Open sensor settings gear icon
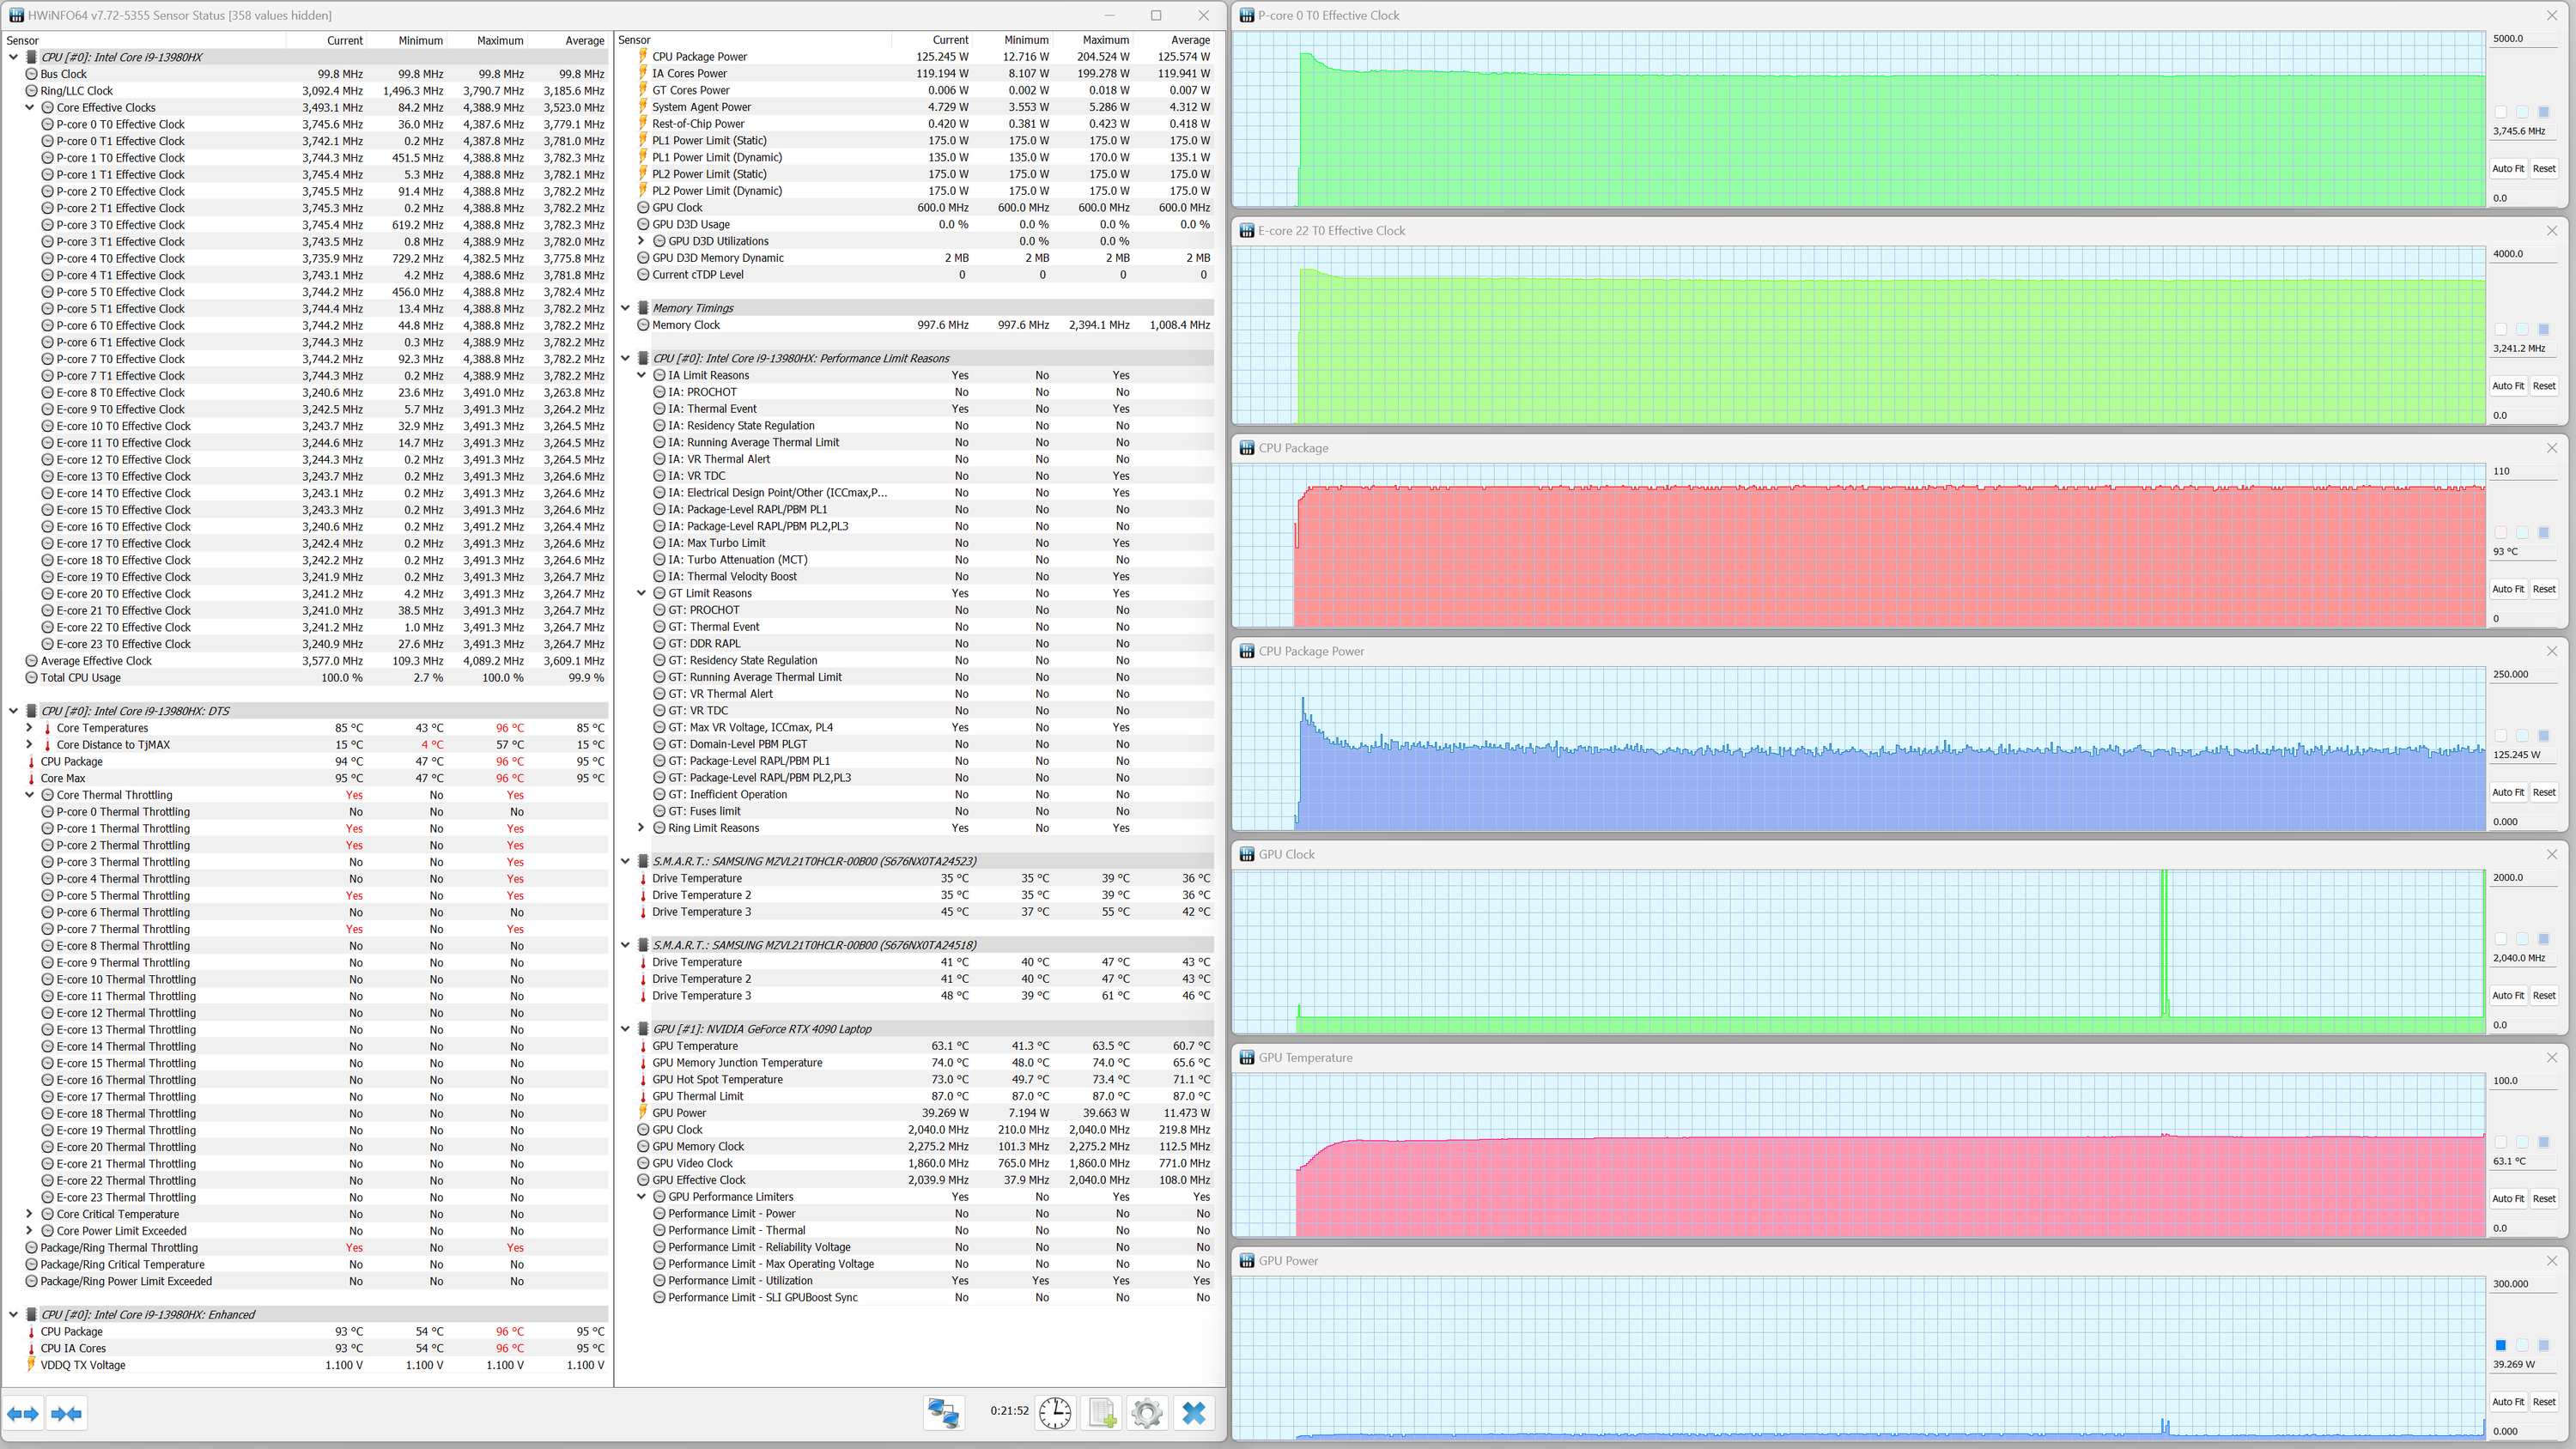Screen dimensions: 2576x1449 pos(1147,1412)
